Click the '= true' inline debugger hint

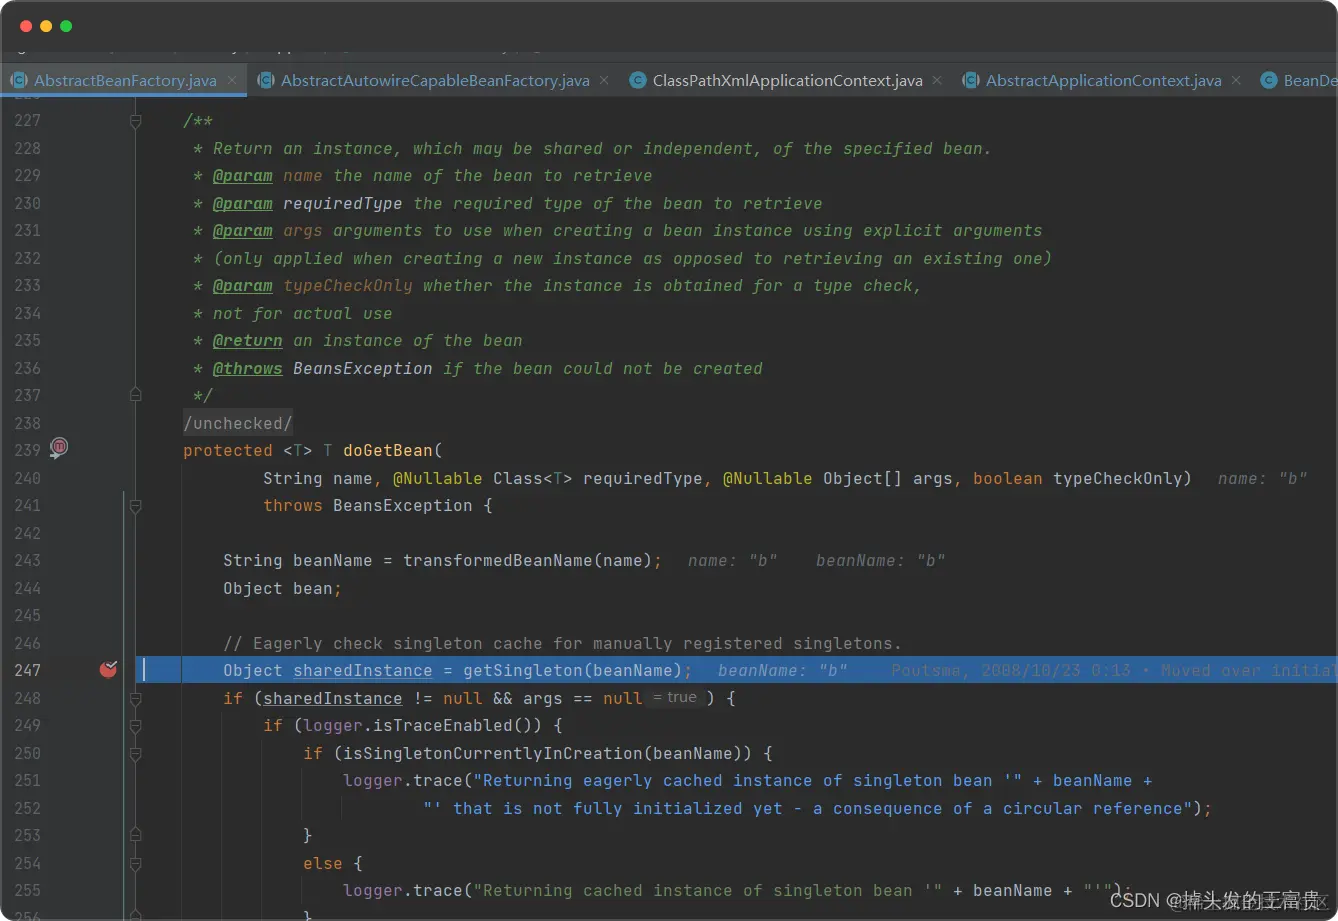click(675, 698)
